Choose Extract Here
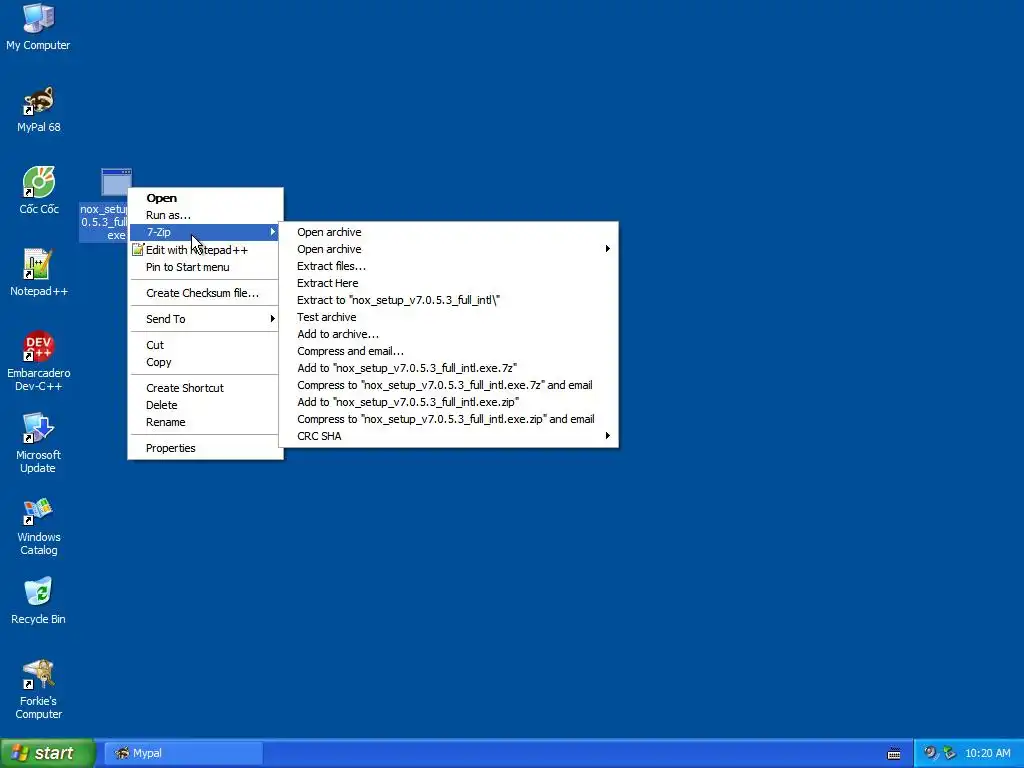The width and height of the screenshot is (1024, 768). (x=448, y=283)
